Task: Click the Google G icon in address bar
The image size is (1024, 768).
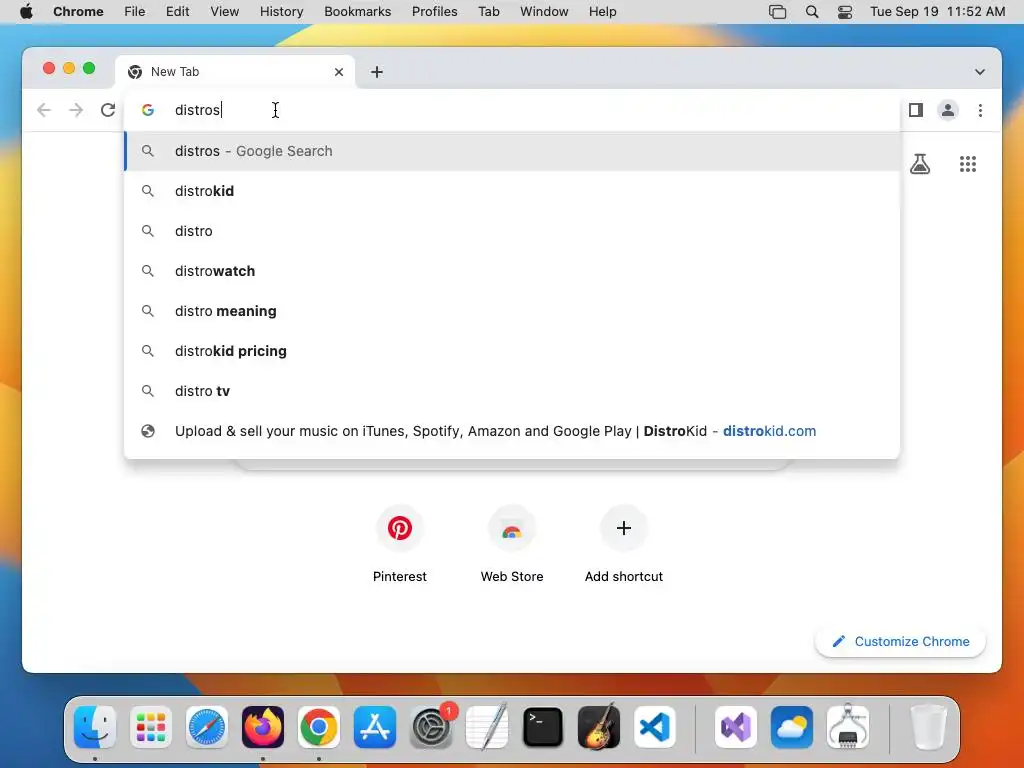Action: [148, 110]
